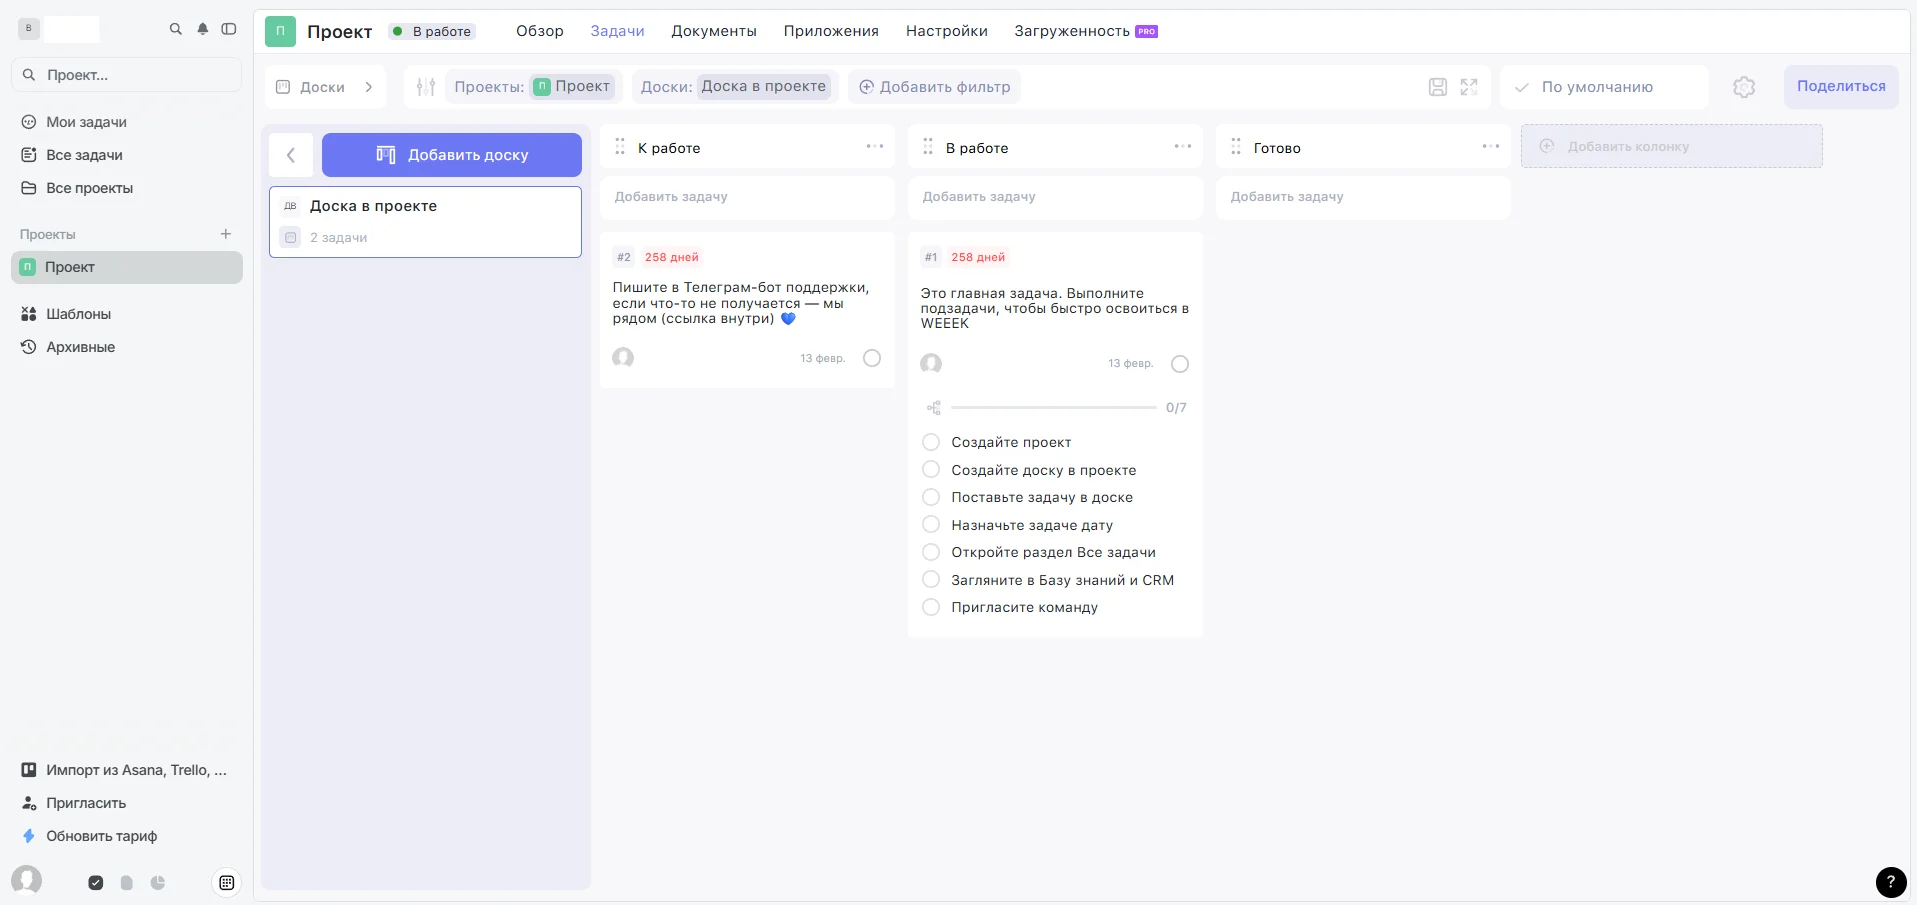Open the help question mark button

(1890, 881)
